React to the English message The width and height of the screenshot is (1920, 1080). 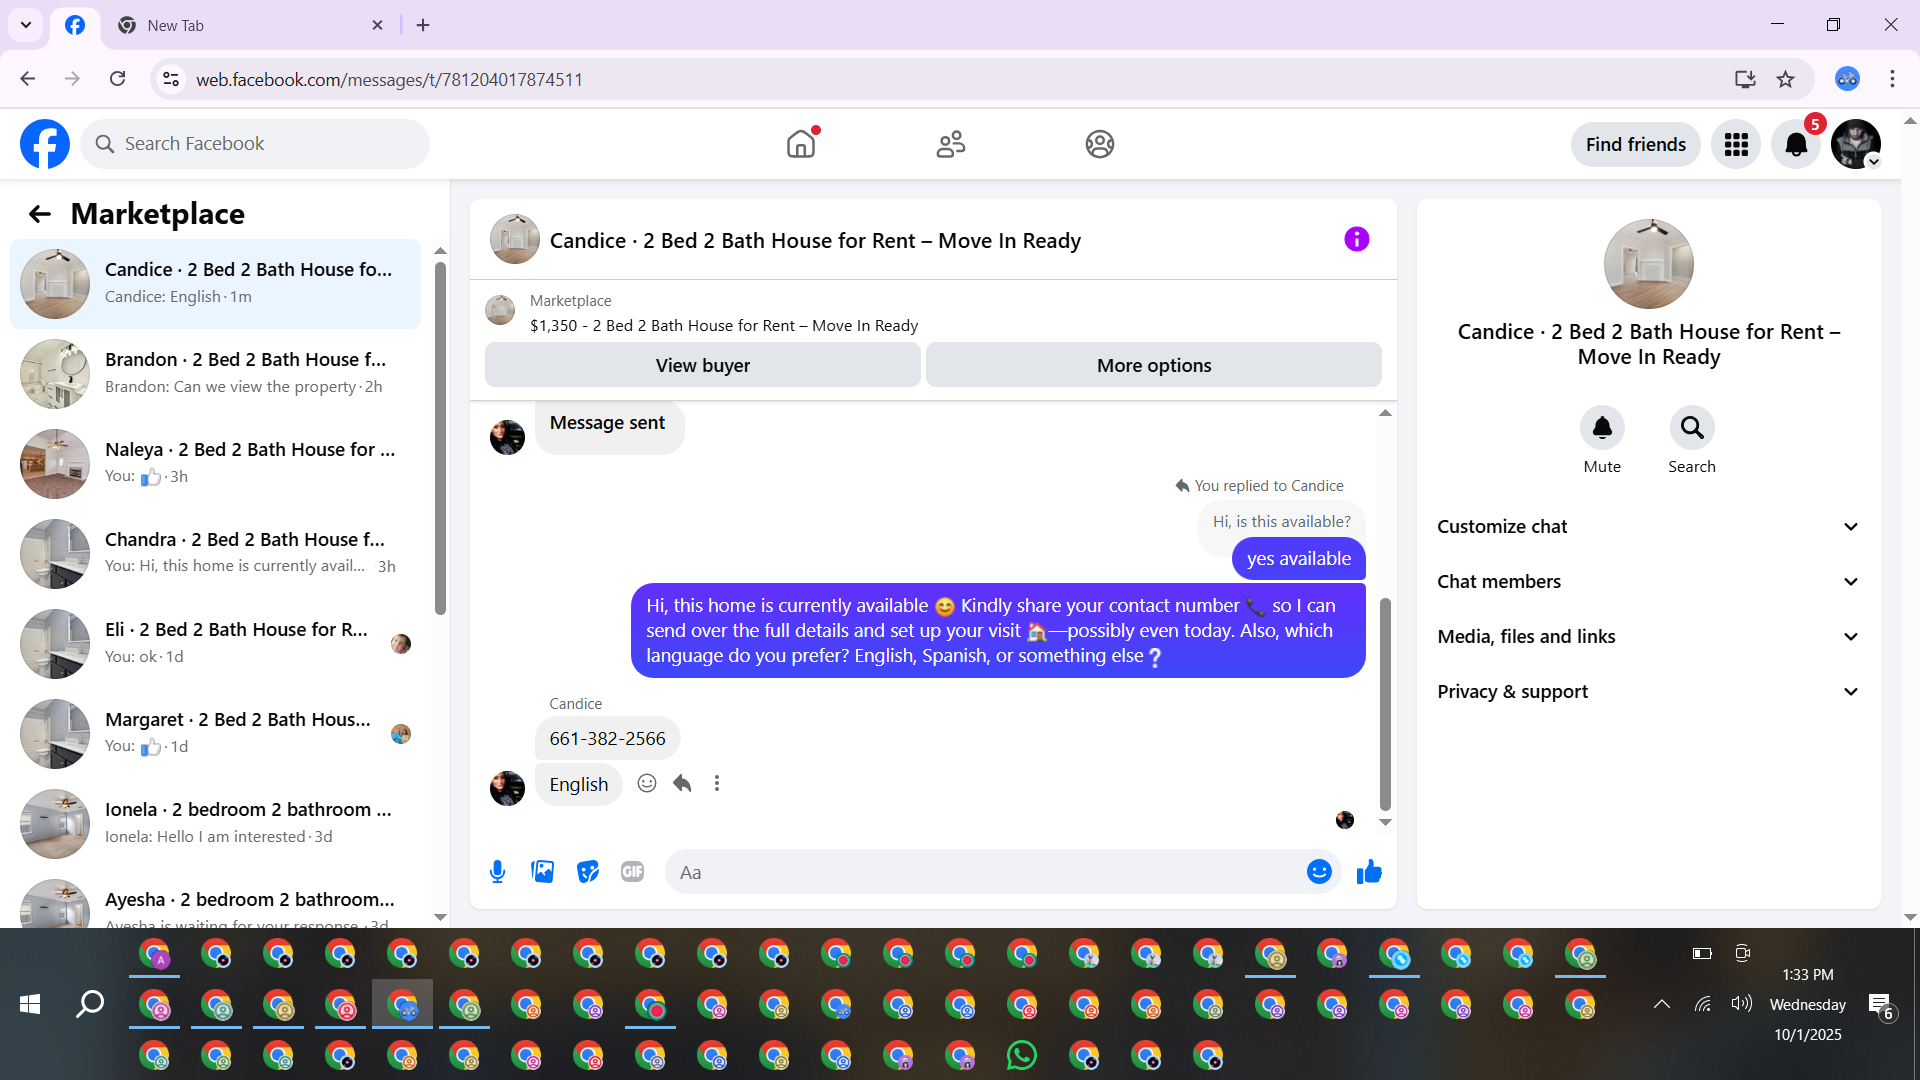pos(647,784)
